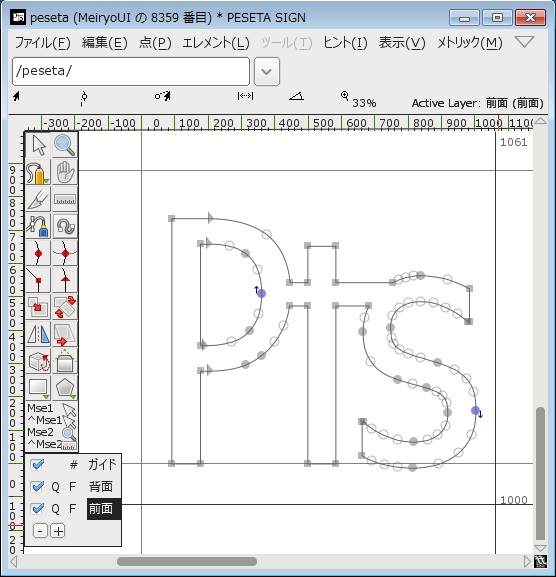Select the Flip tool
Screen dimensions: 556x577
38,333
